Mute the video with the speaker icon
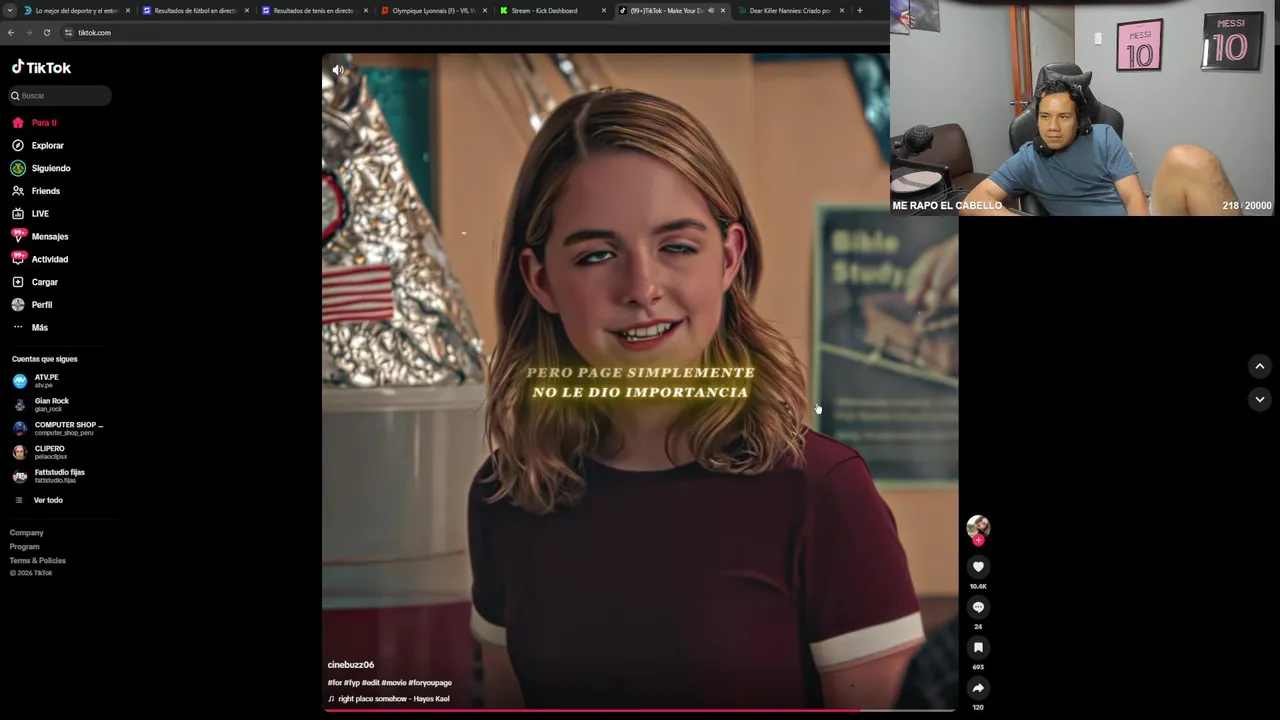Viewport: 1280px width, 720px height. pos(338,70)
